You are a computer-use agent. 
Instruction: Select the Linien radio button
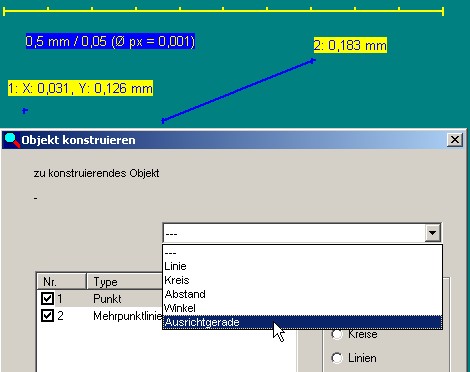(x=337, y=358)
